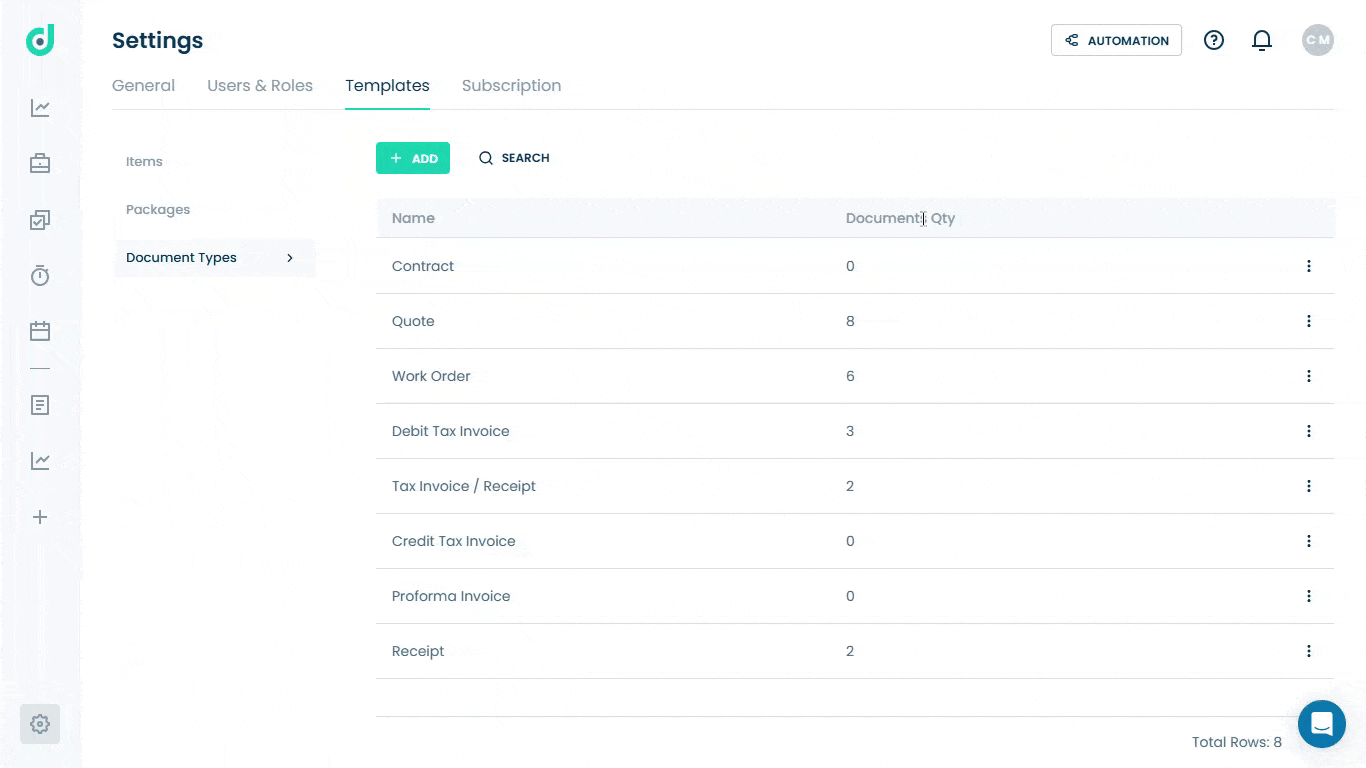This screenshot has height=768, width=1366.
Task: Switch to the General tab
Action: pyautogui.click(x=143, y=86)
